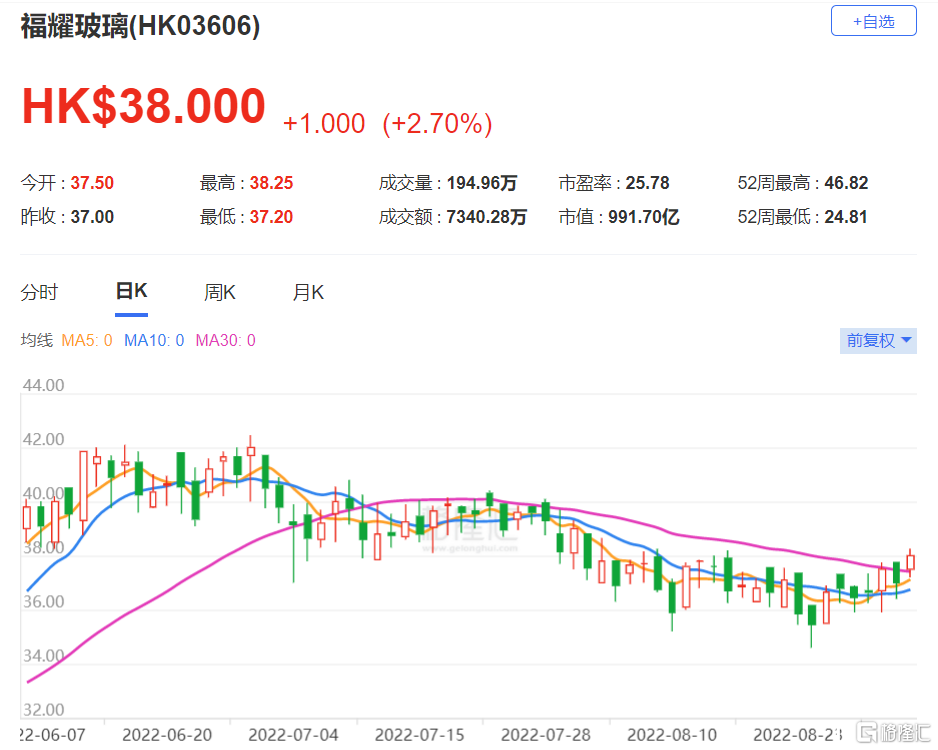Image resolution: width=938 pixels, height=750 pixels.
Task: Click the 2022-07-04 date on the chart axis
Action: (293, 735)
